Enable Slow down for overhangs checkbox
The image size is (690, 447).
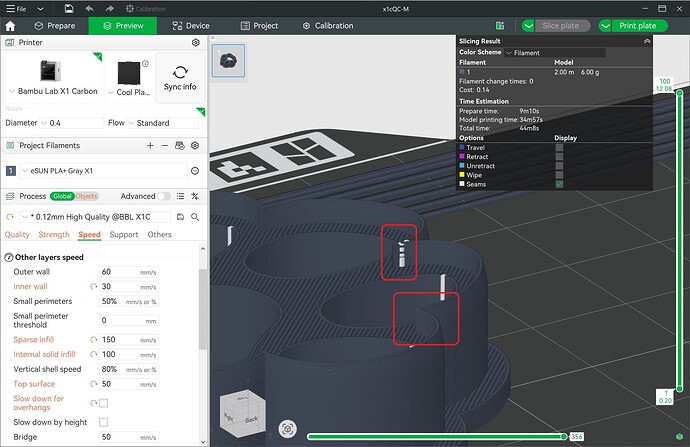pos(103,403)
